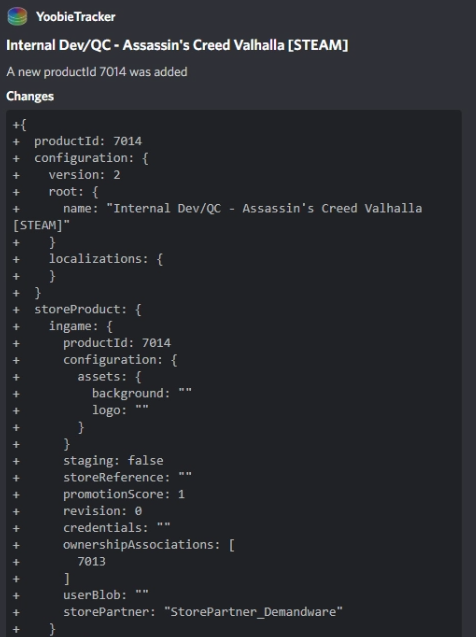The height and width of the screenshot is (637, 476).
Task: Click the 'root: {' line
Action: [x=74, y=192]
